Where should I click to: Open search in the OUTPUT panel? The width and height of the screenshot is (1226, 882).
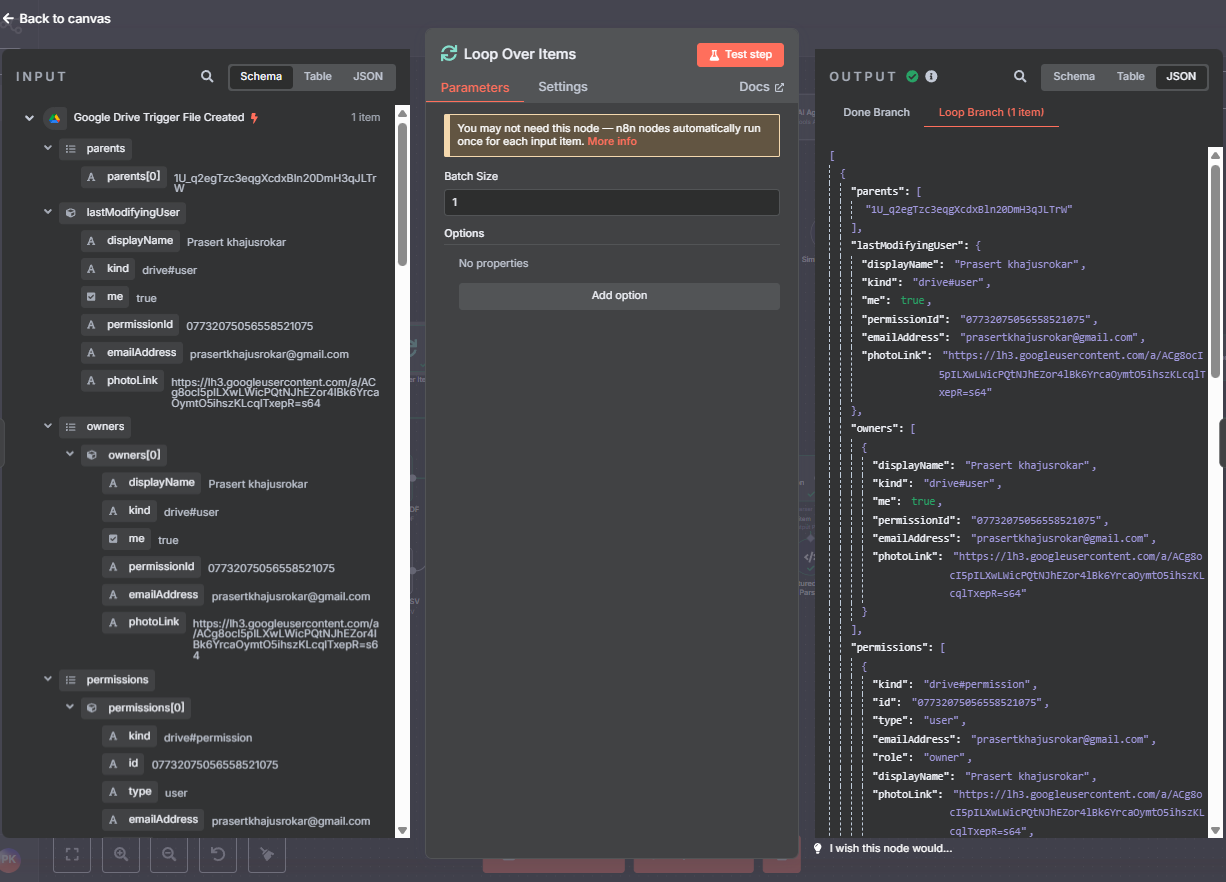(1020, 76)
